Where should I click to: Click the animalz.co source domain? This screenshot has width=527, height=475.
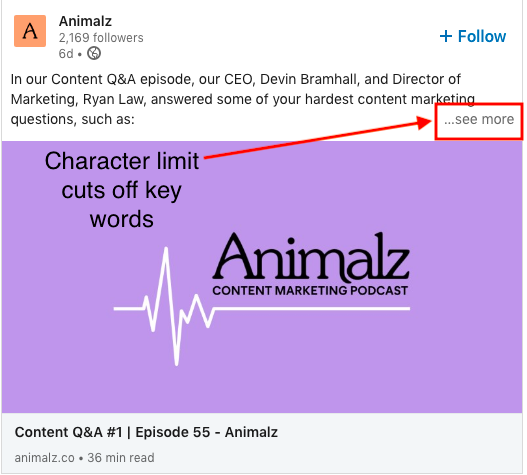pos(44,458)
